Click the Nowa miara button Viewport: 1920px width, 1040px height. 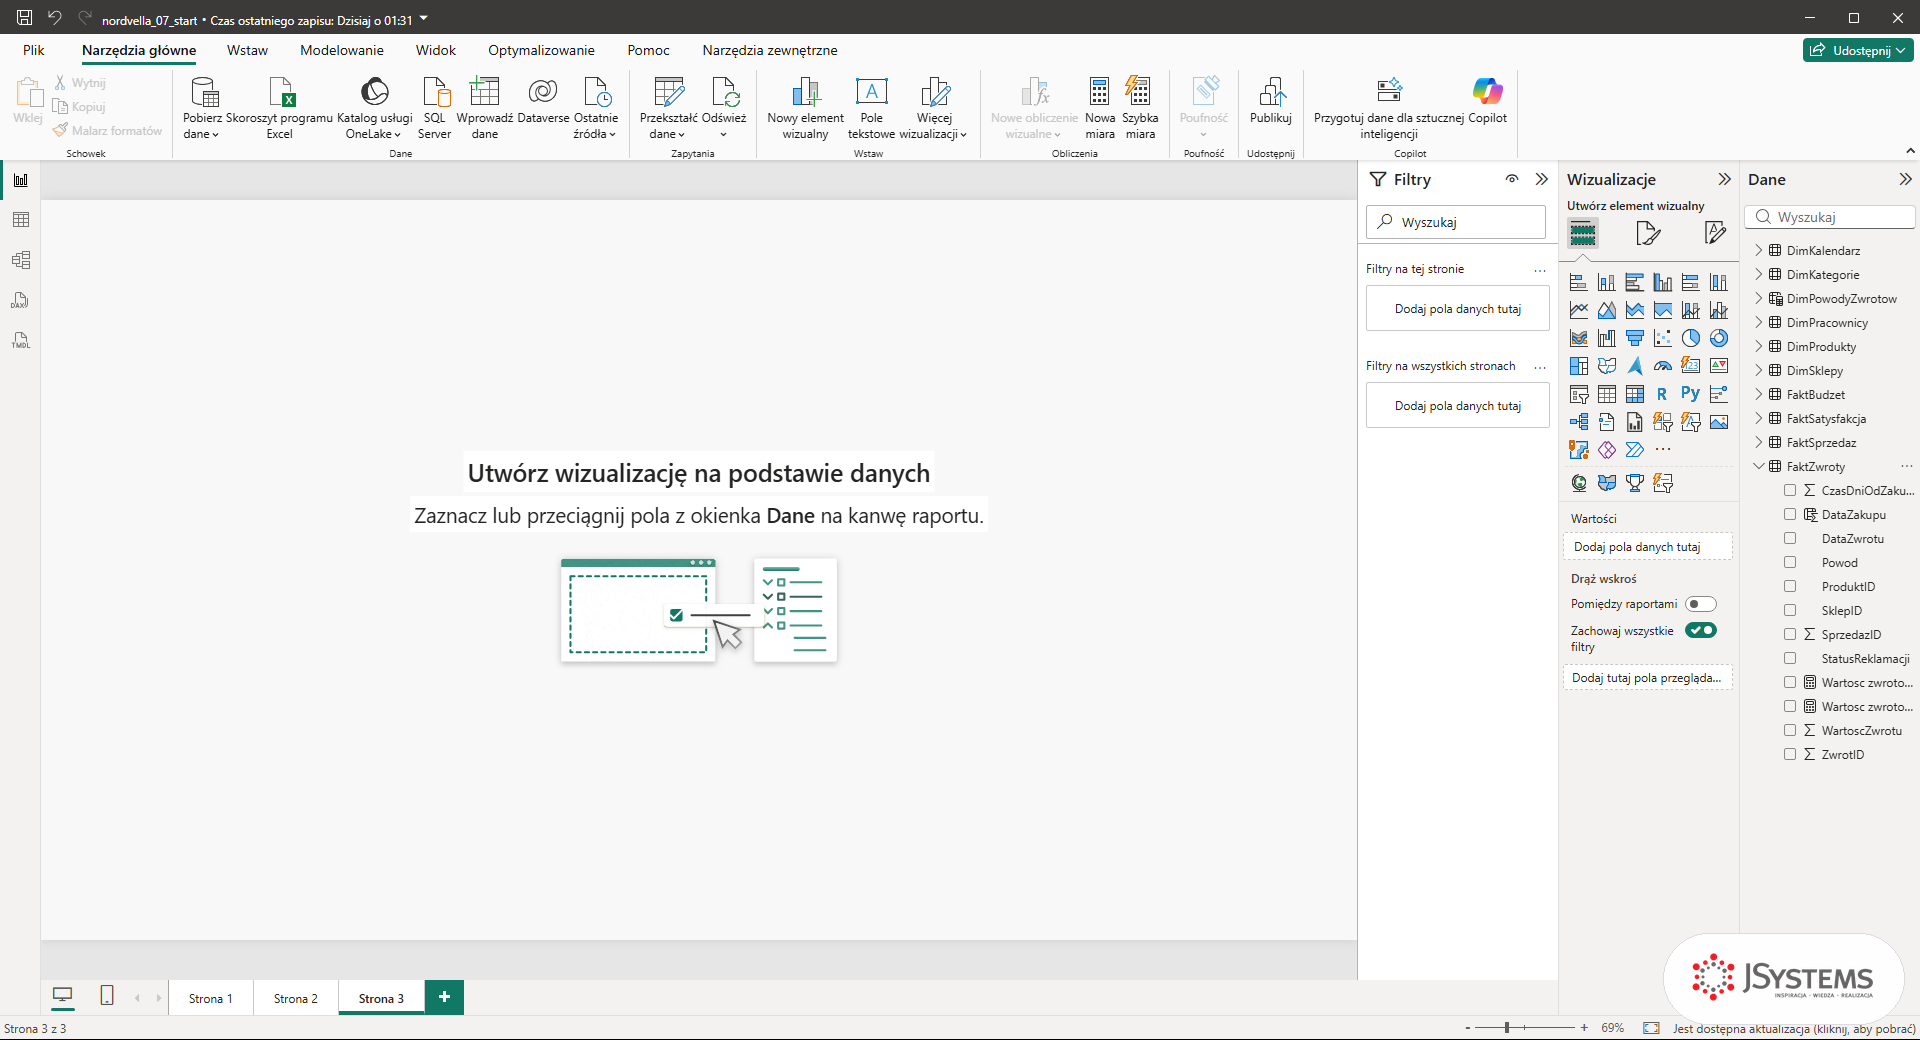click(x=1100, y=108)
